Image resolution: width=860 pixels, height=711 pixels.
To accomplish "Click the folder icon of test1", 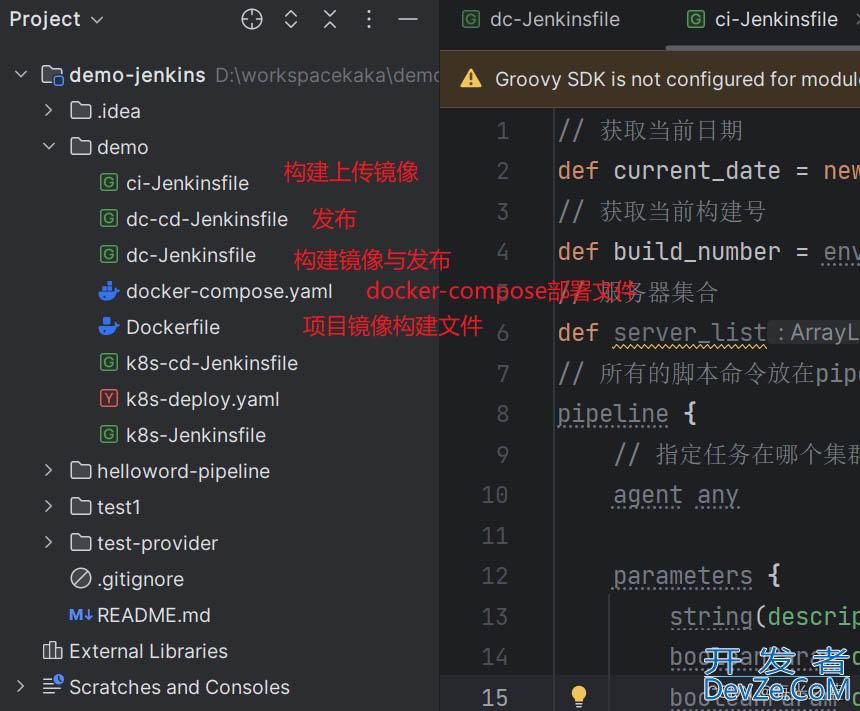I will coord(81,506).
